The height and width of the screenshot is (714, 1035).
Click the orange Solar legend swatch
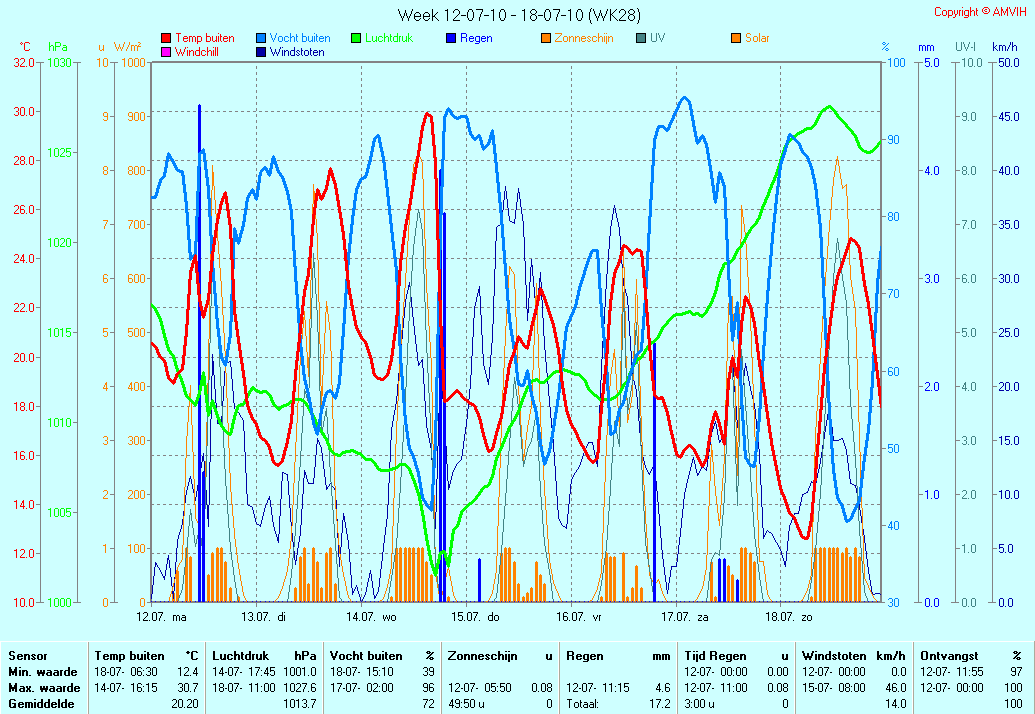point(736,38)
